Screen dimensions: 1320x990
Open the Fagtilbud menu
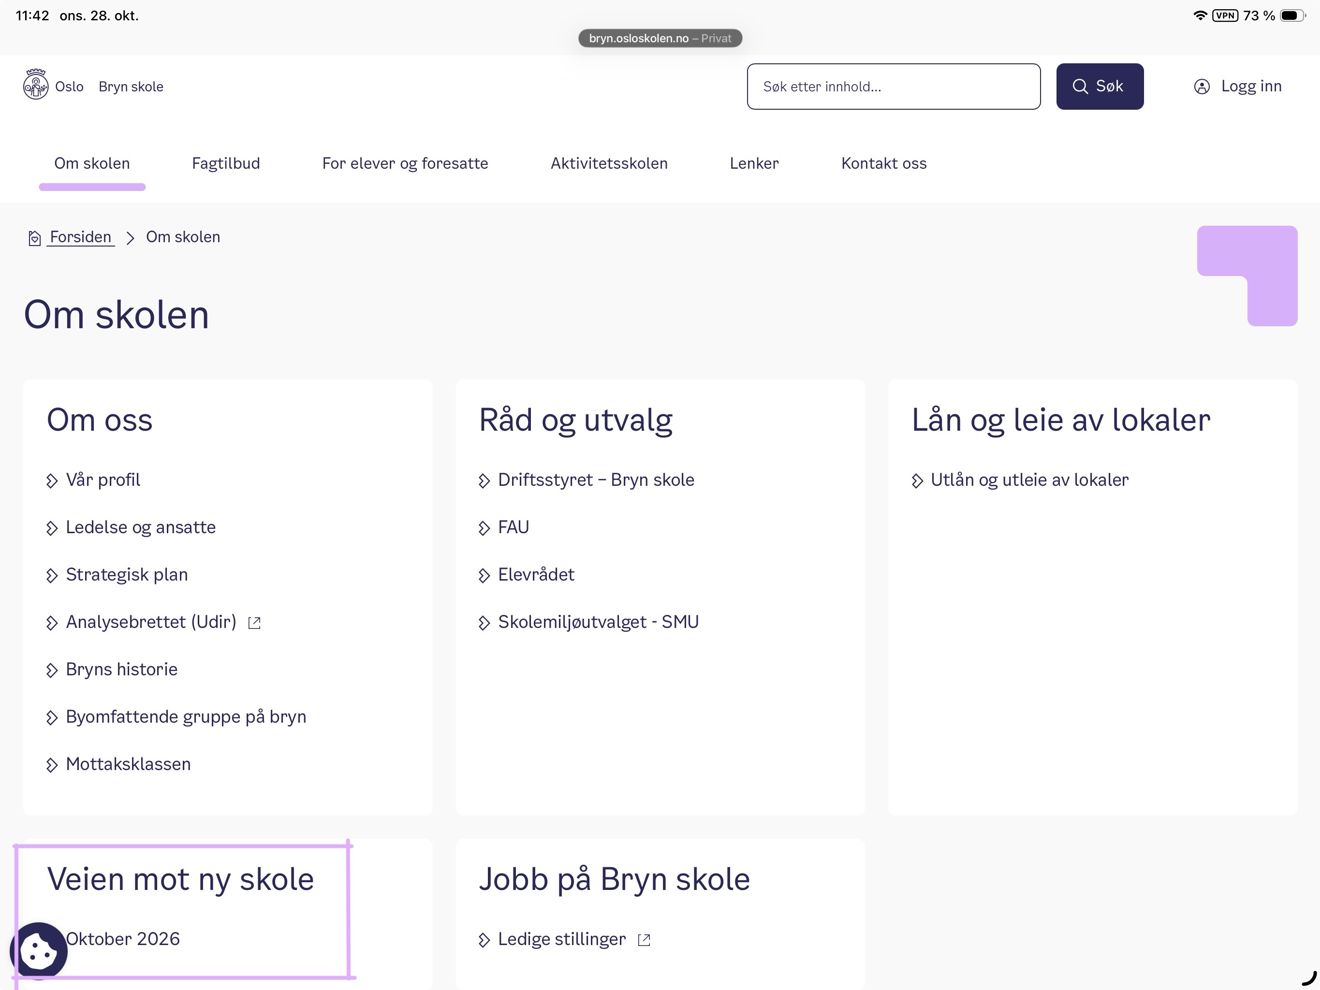226,163
